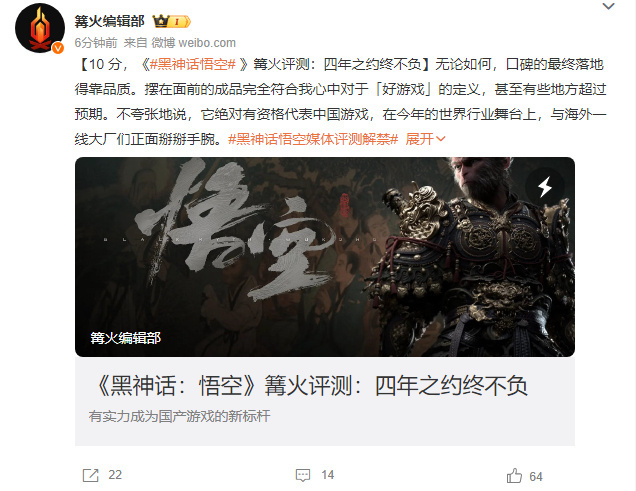The height and width of the screenshot is (491, 636).
Task: Click article subtitle 有实力成为国产游戏的新标杆
Action: coord(179,416)
